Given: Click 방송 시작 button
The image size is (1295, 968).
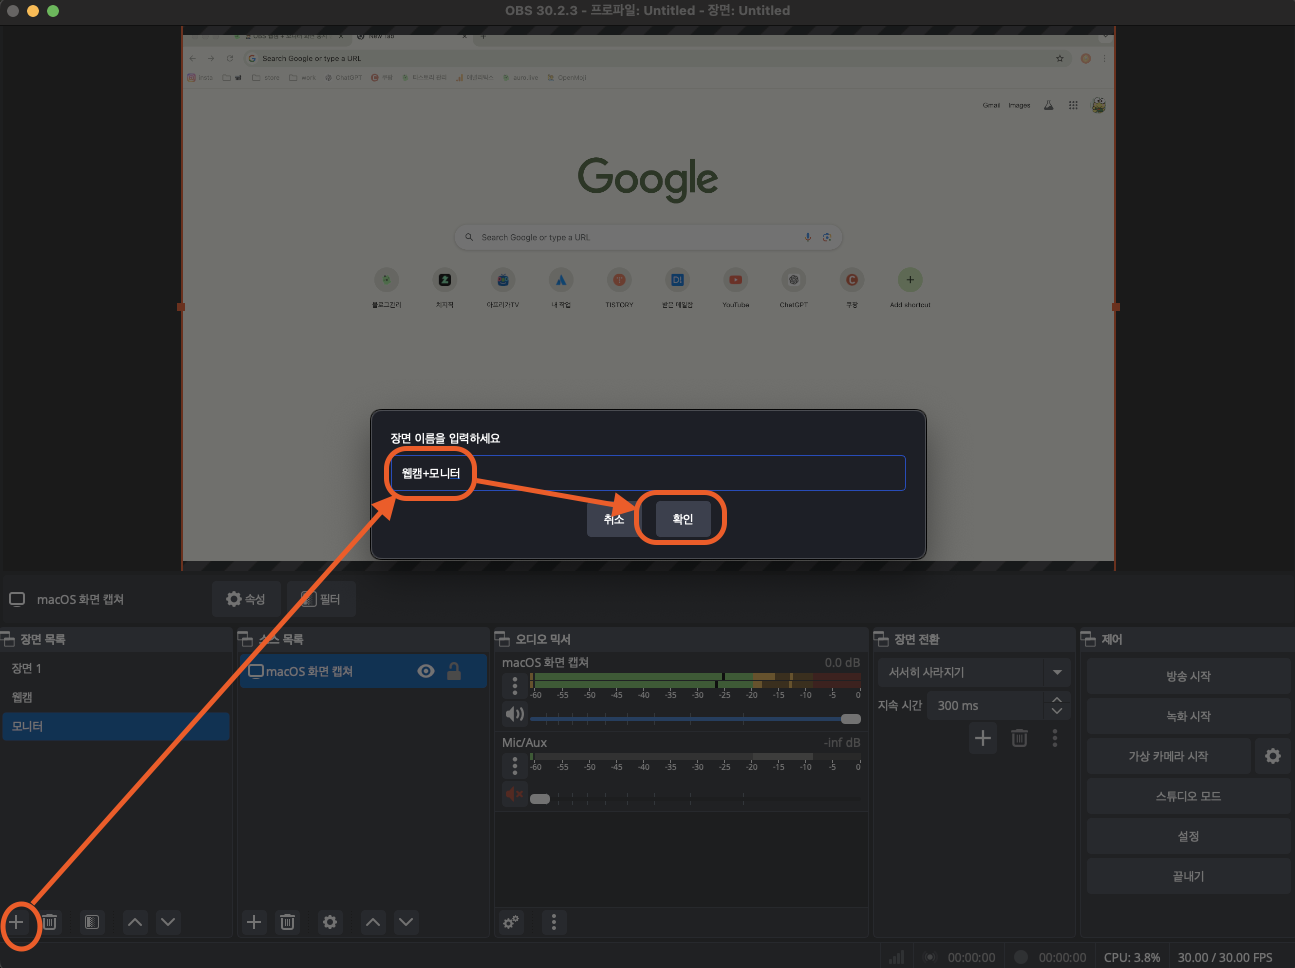Looking at the screenshot, I should point(1188,676).
